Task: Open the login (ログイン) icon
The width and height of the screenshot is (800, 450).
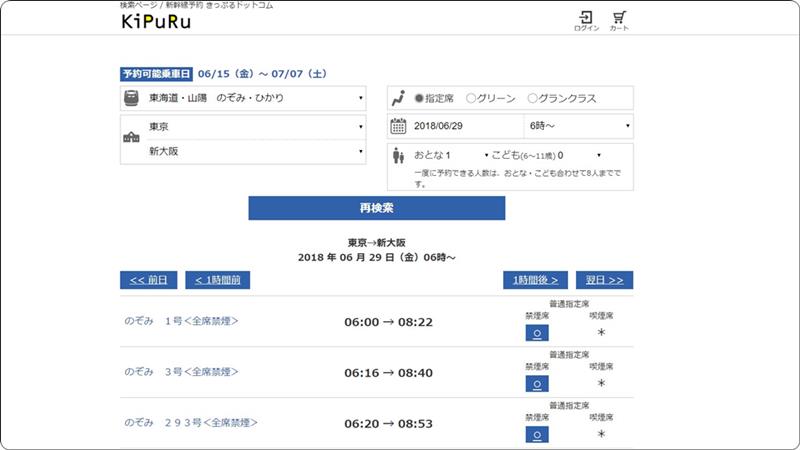Action: coord(586,21)
